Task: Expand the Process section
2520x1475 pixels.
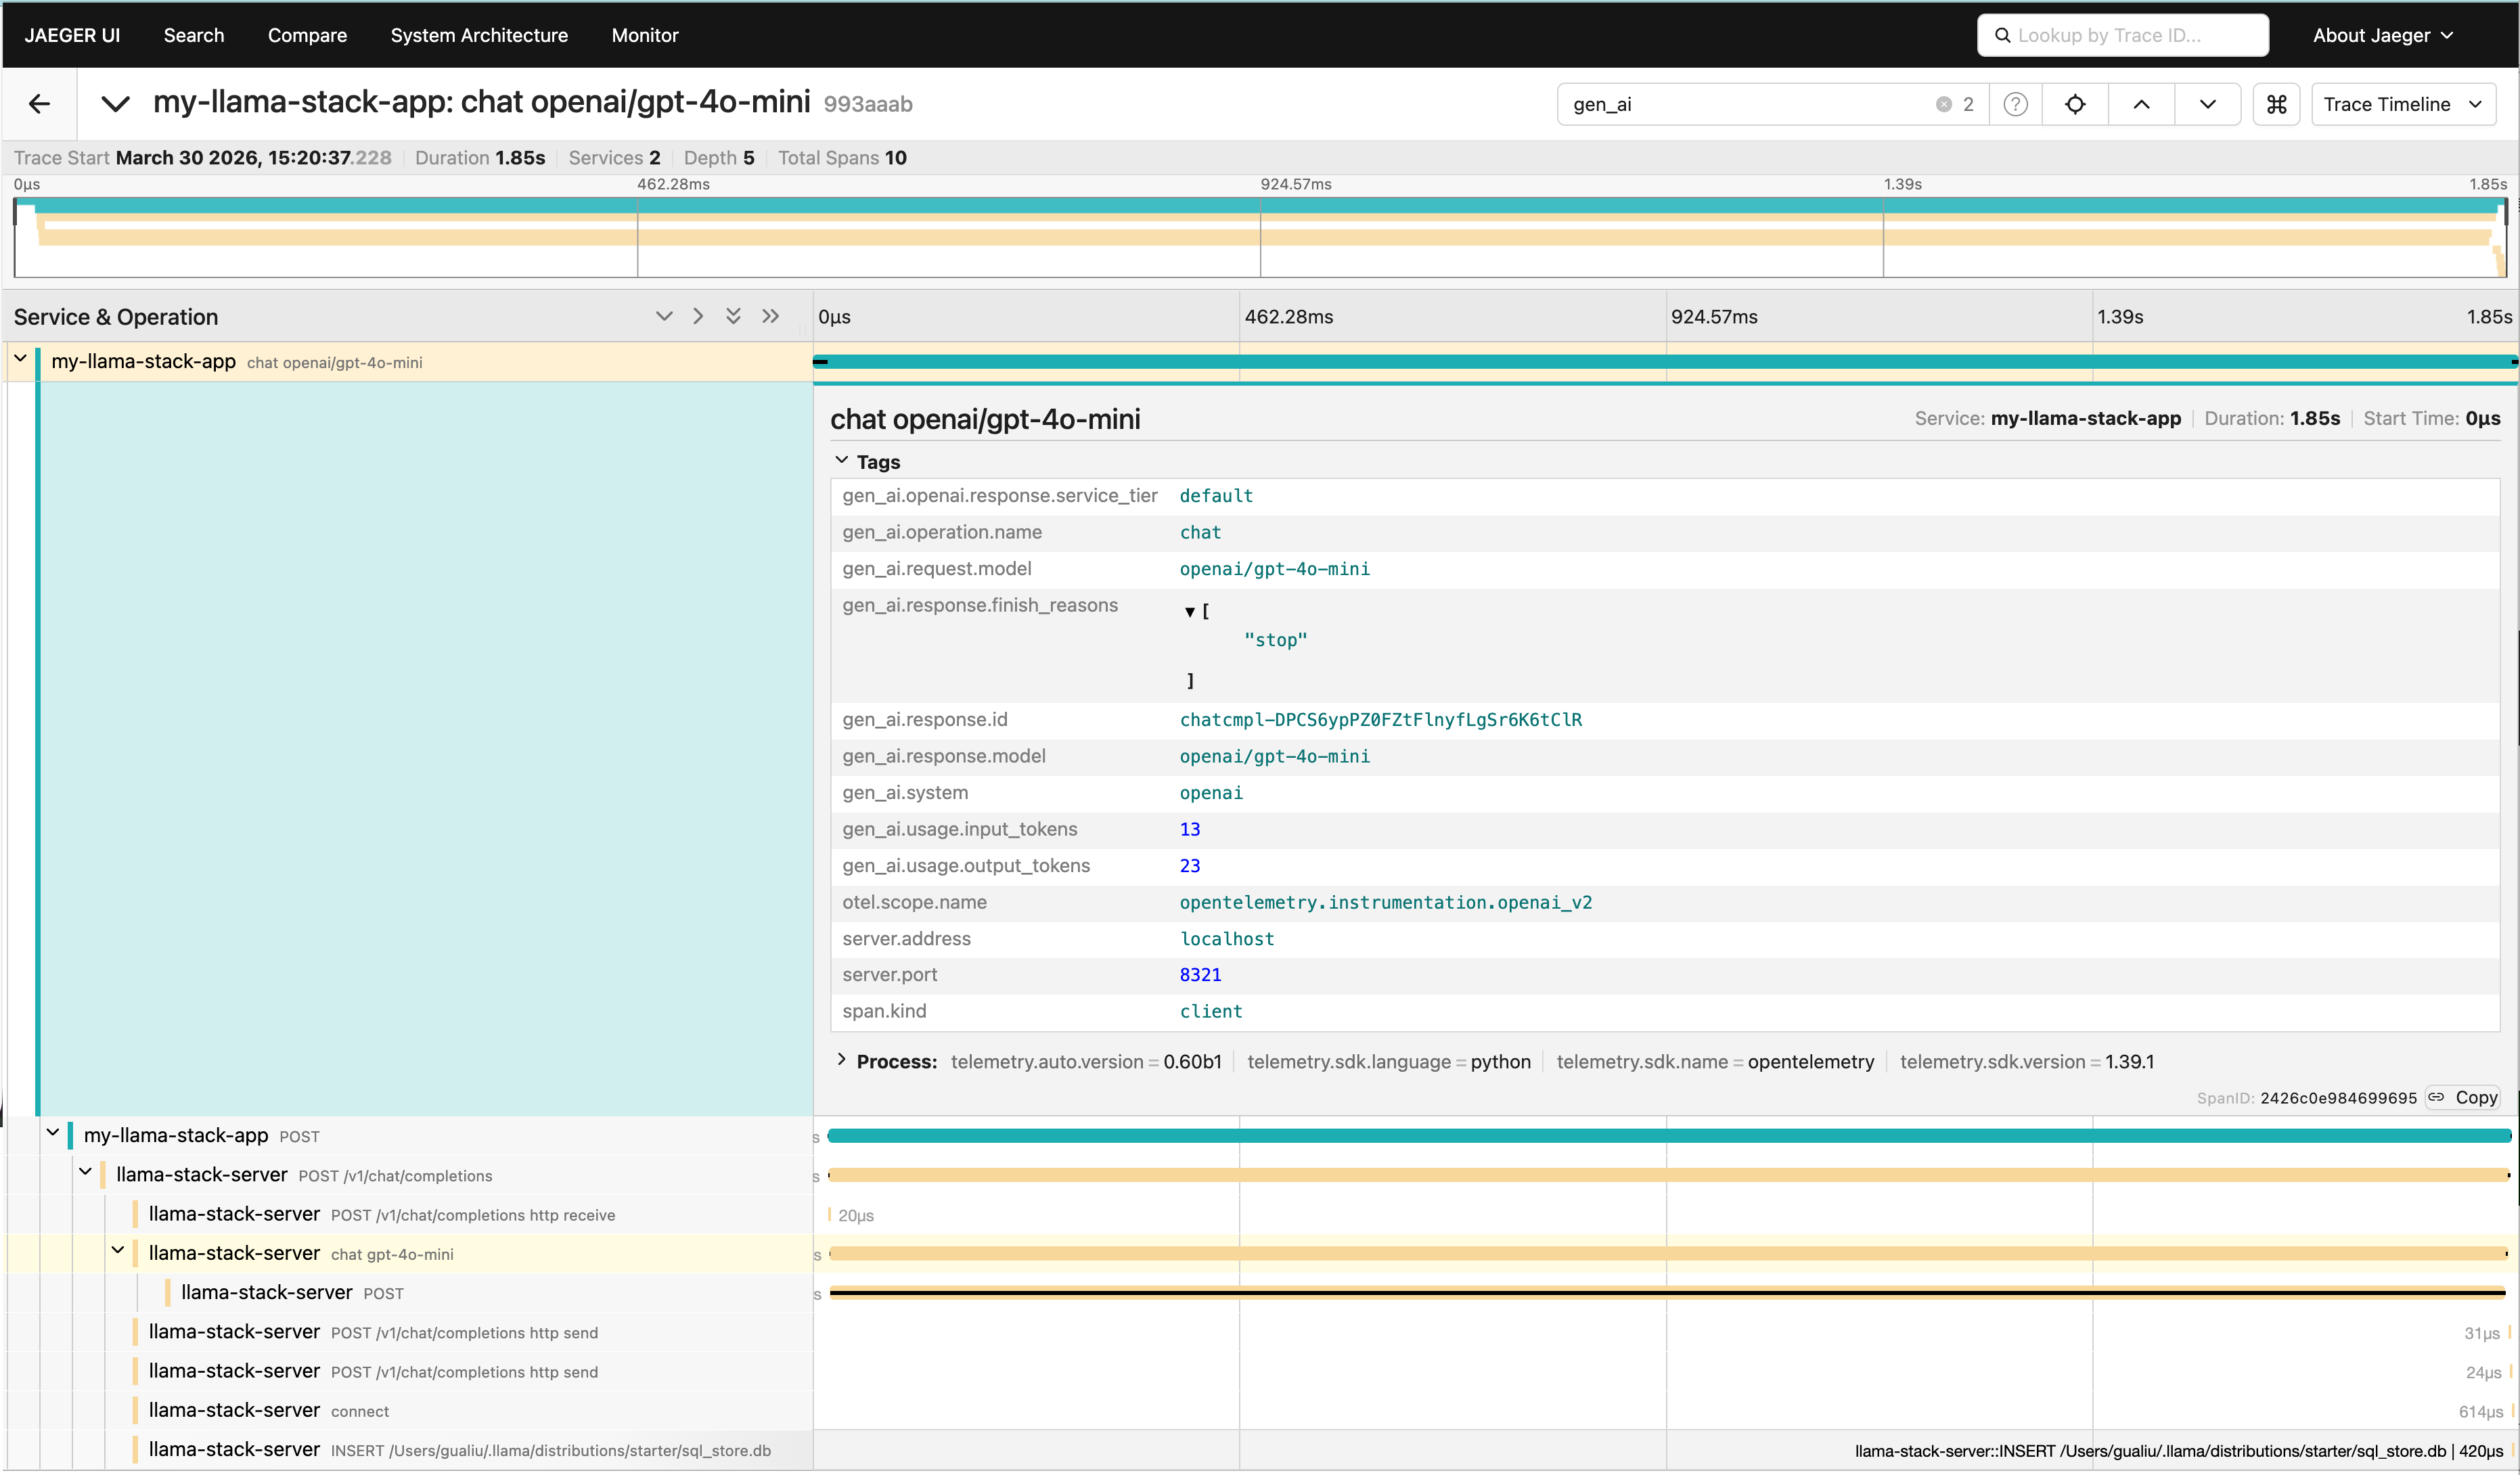Action: [842, 1060]
